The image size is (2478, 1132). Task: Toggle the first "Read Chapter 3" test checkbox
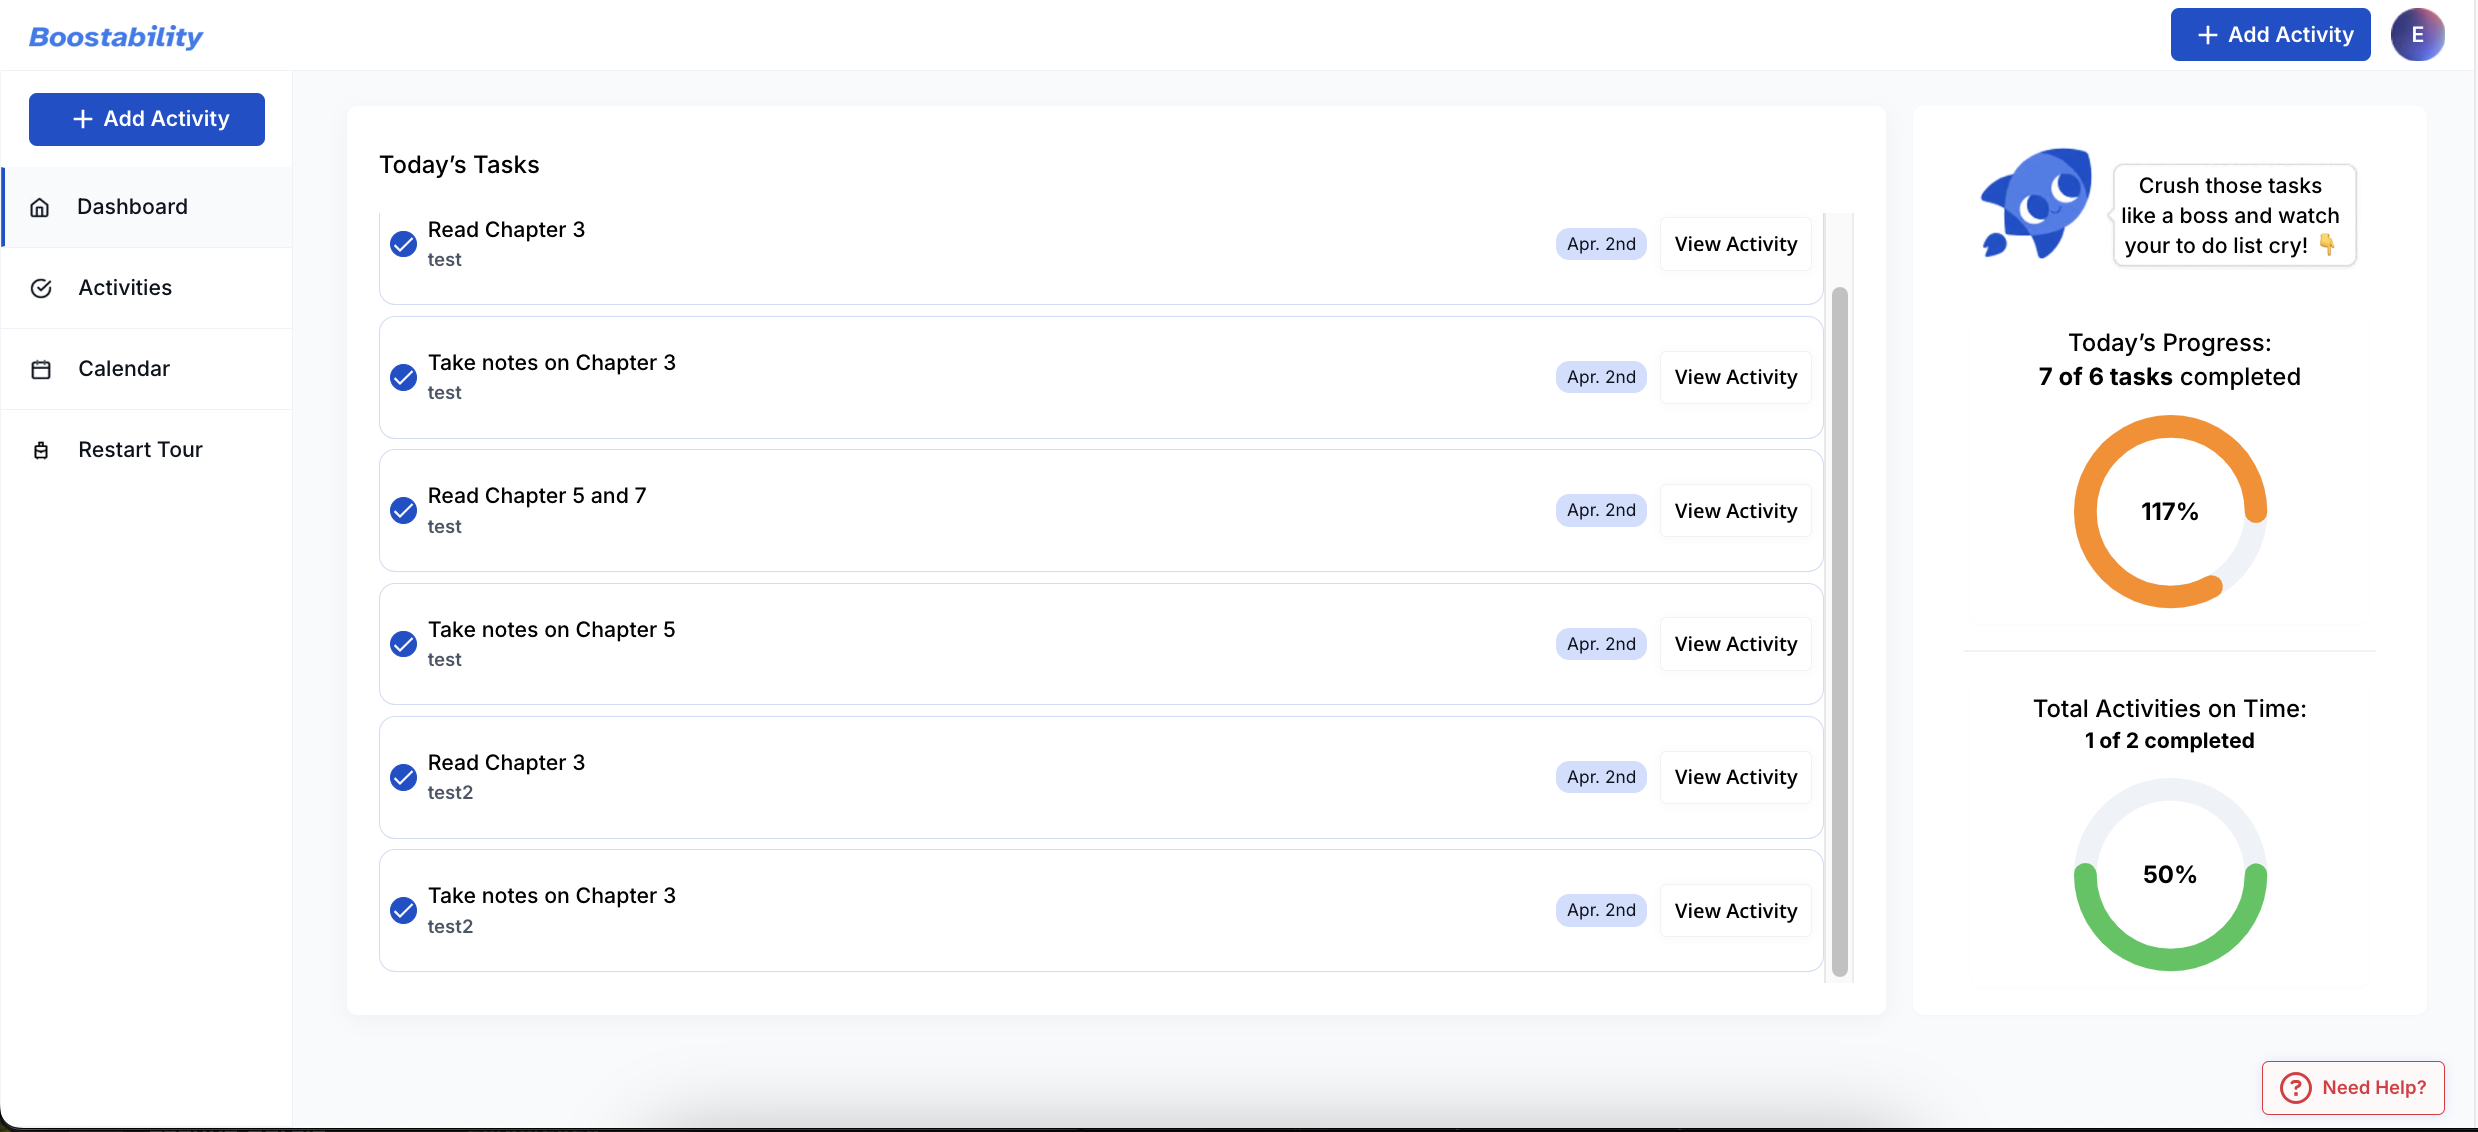[x=403, y=244]
